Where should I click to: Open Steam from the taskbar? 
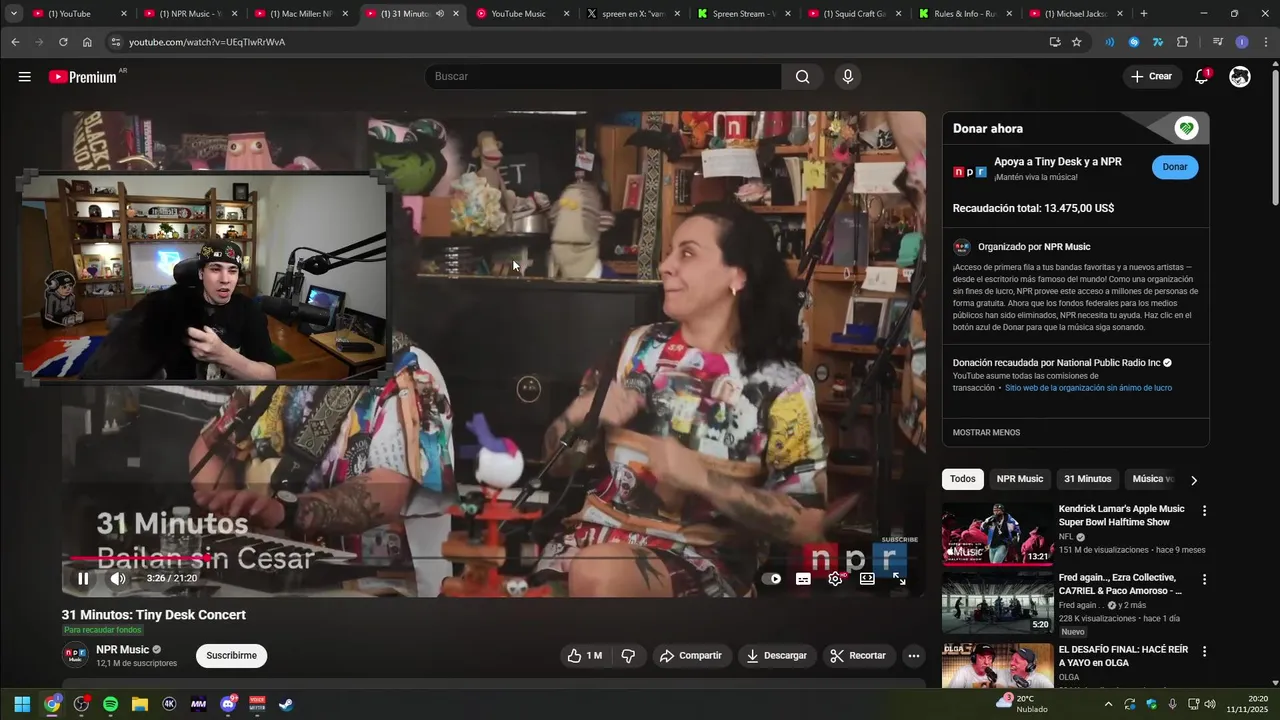tap(285, 704)
